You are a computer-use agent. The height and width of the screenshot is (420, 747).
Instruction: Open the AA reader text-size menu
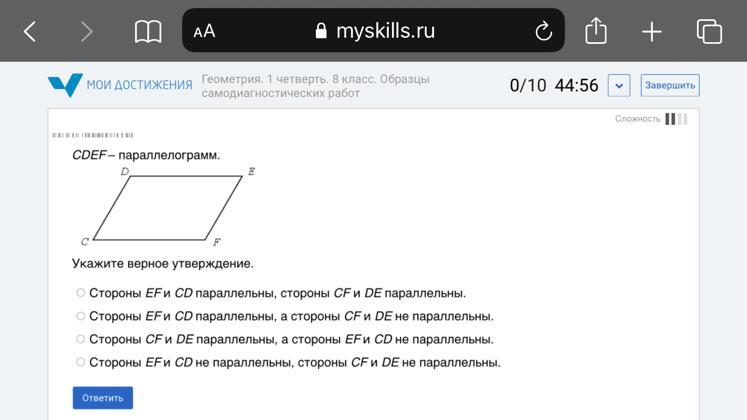click(204, 31)
